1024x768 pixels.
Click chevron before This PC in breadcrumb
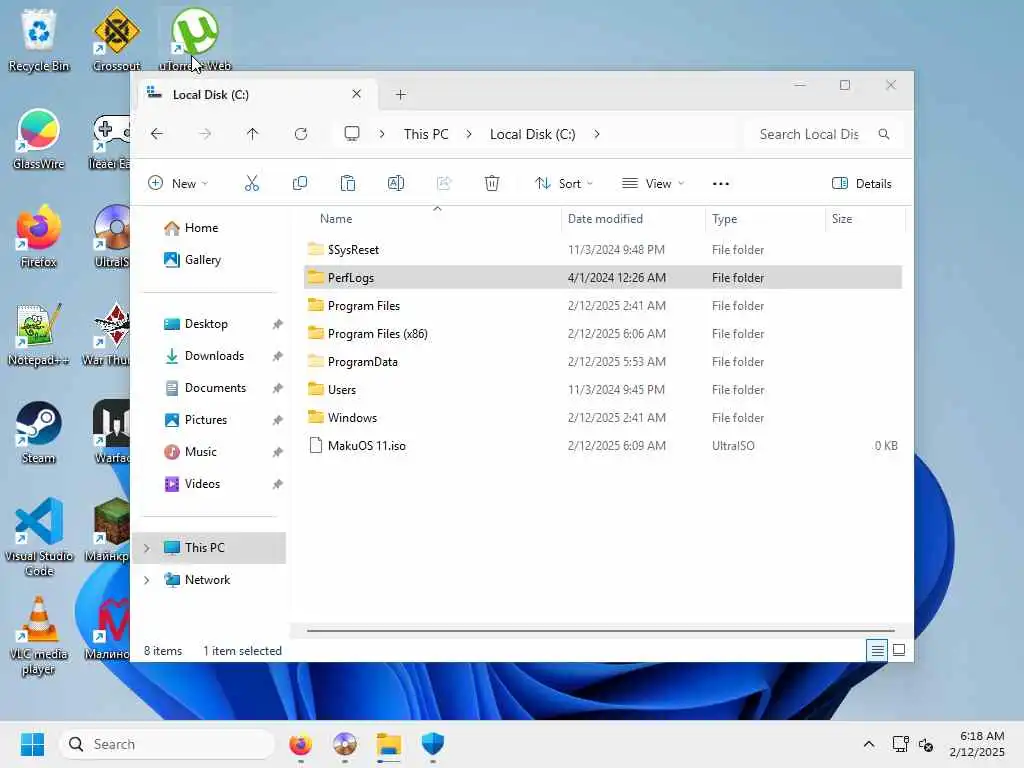click(x=382, y=134)
